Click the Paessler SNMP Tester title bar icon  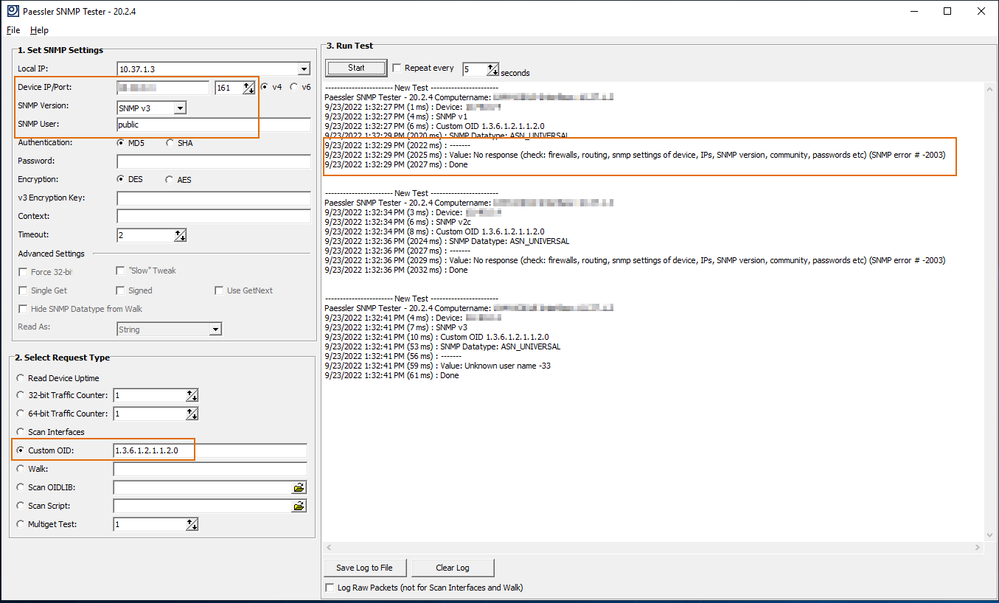[x=11, y=11]
